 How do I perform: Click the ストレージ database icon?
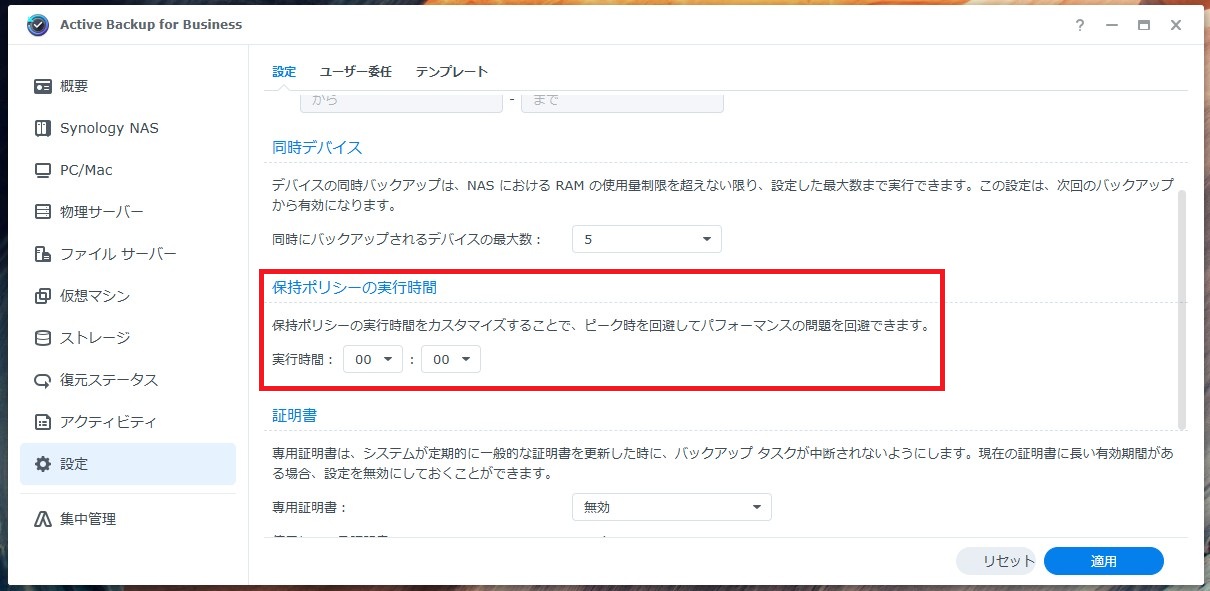pos(43,338)
